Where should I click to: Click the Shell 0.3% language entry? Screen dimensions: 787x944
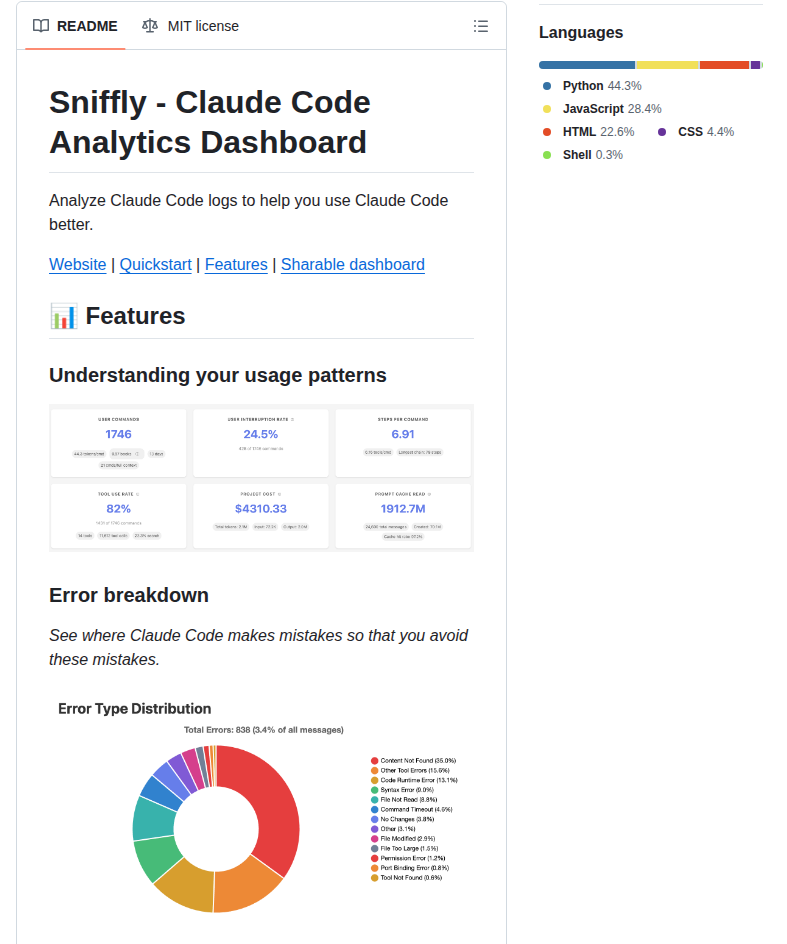tap(583, 155)
